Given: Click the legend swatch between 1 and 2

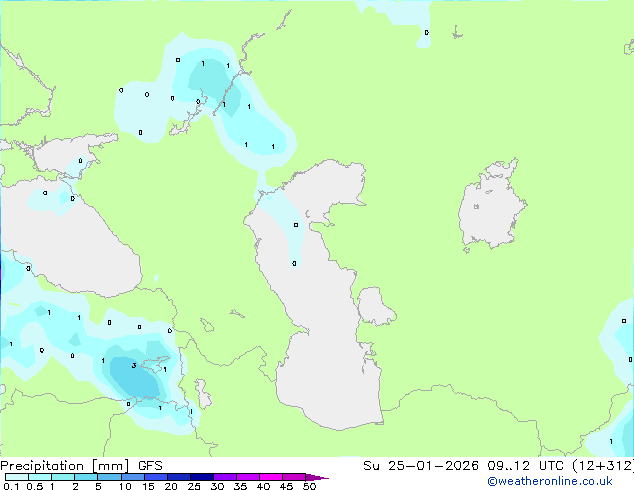Looking at the screenshot, I should pos(63,477).
